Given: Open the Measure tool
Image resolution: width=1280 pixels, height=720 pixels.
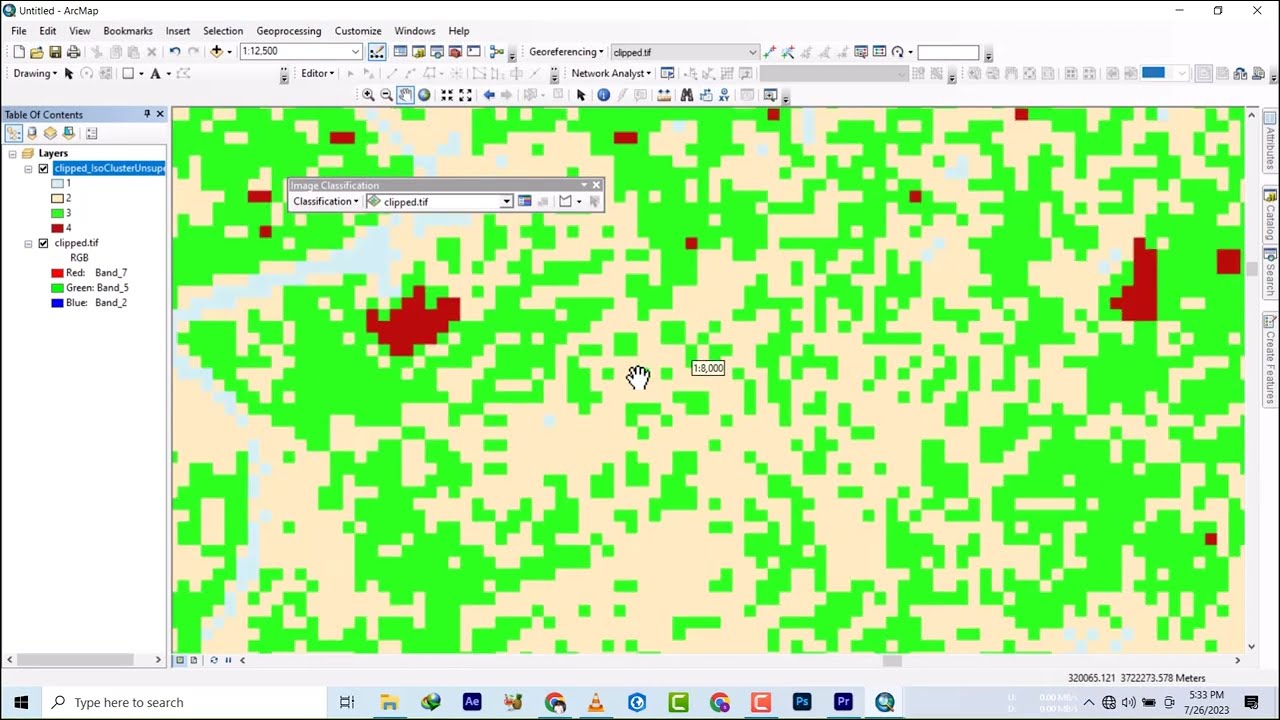Looking at the screenshot, I should click(664, 95).
